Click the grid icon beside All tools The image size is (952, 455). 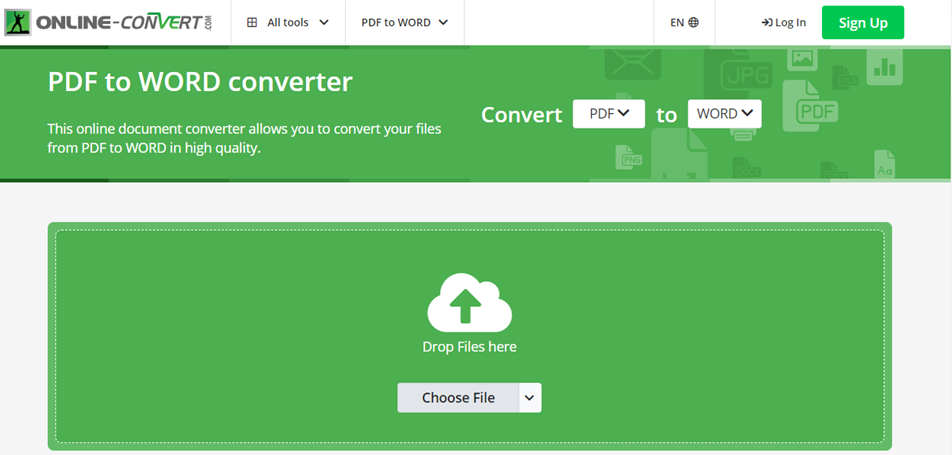coord(252,22)
